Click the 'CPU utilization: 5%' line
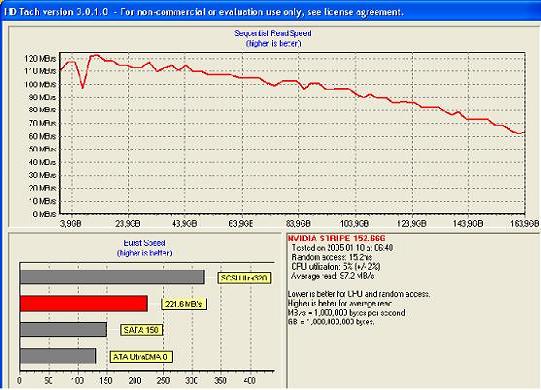The image size is (541, 390). click(x=336, y=266)
